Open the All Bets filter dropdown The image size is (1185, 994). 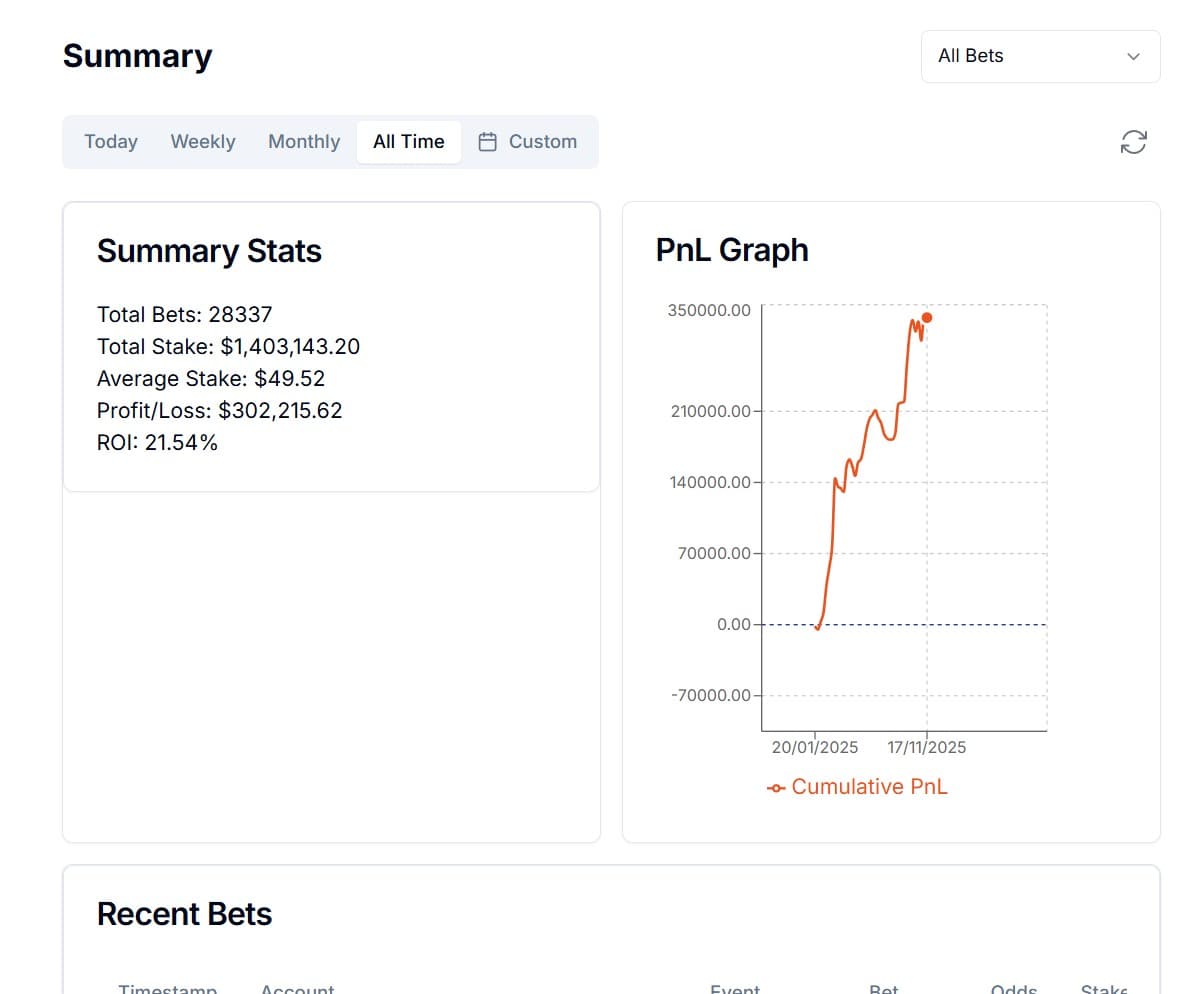(x=1039, y=57)
